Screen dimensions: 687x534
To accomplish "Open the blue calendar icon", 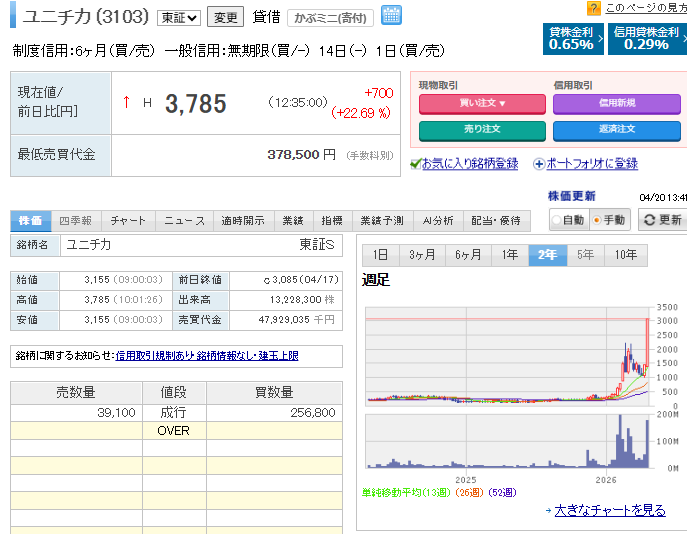I will 391,15.
